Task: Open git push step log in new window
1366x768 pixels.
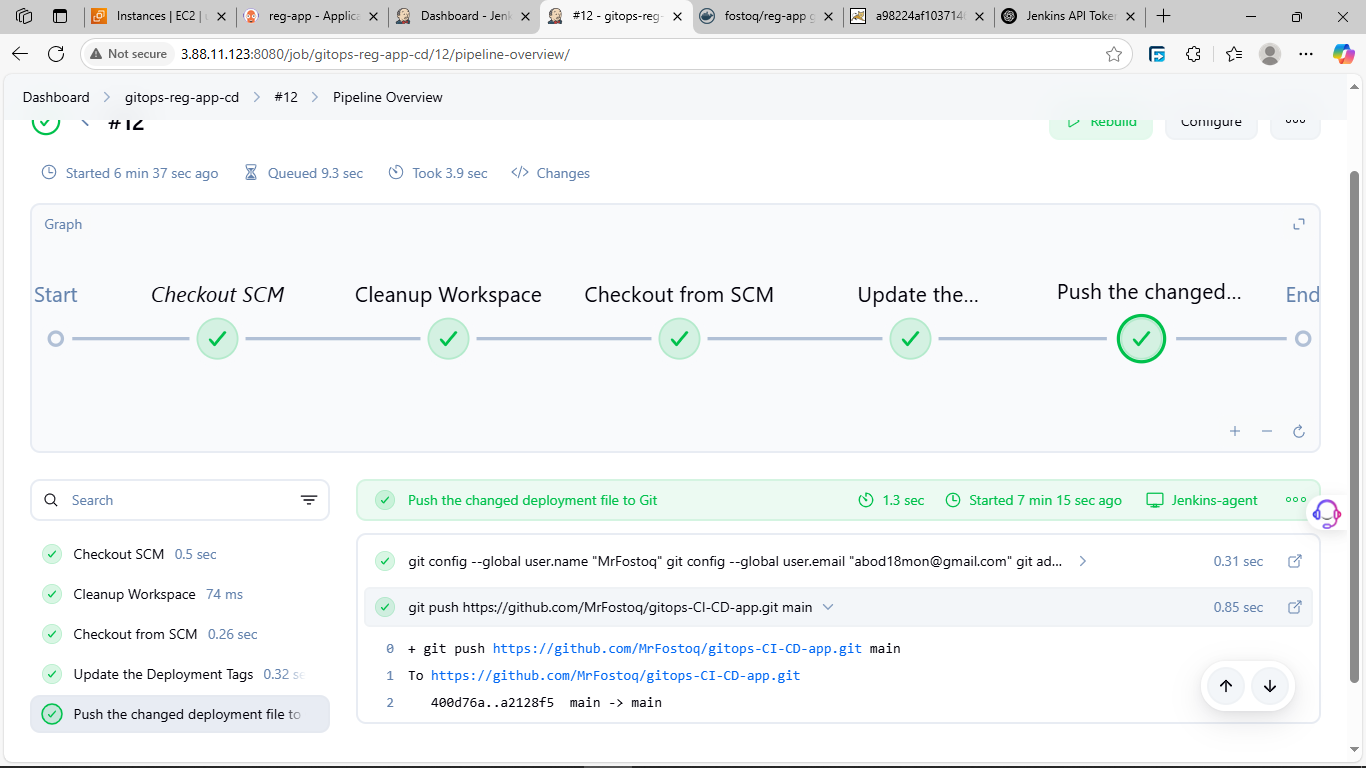Action: click(1295, 607)
